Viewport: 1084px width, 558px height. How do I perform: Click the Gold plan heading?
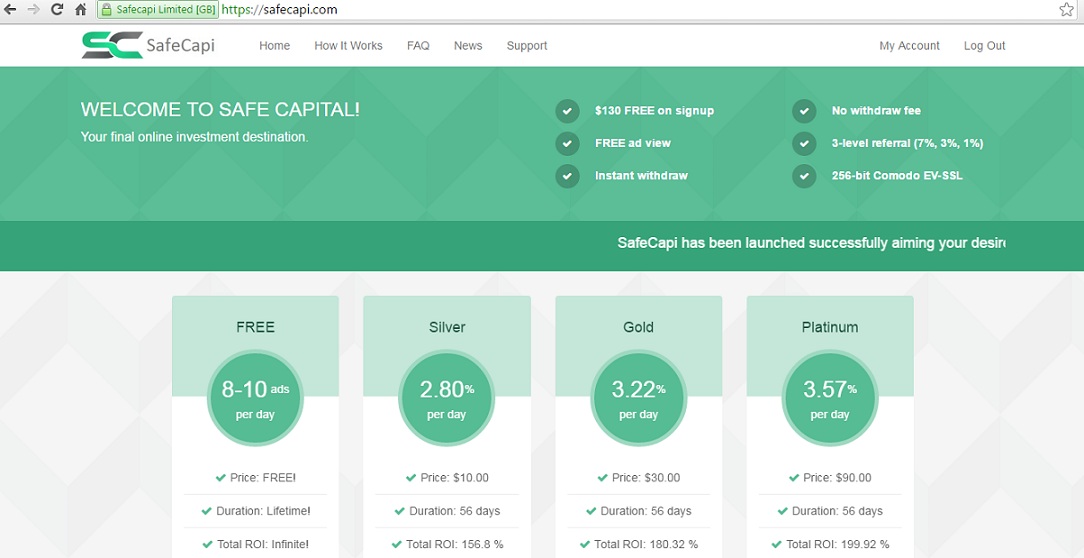[638, 327]
